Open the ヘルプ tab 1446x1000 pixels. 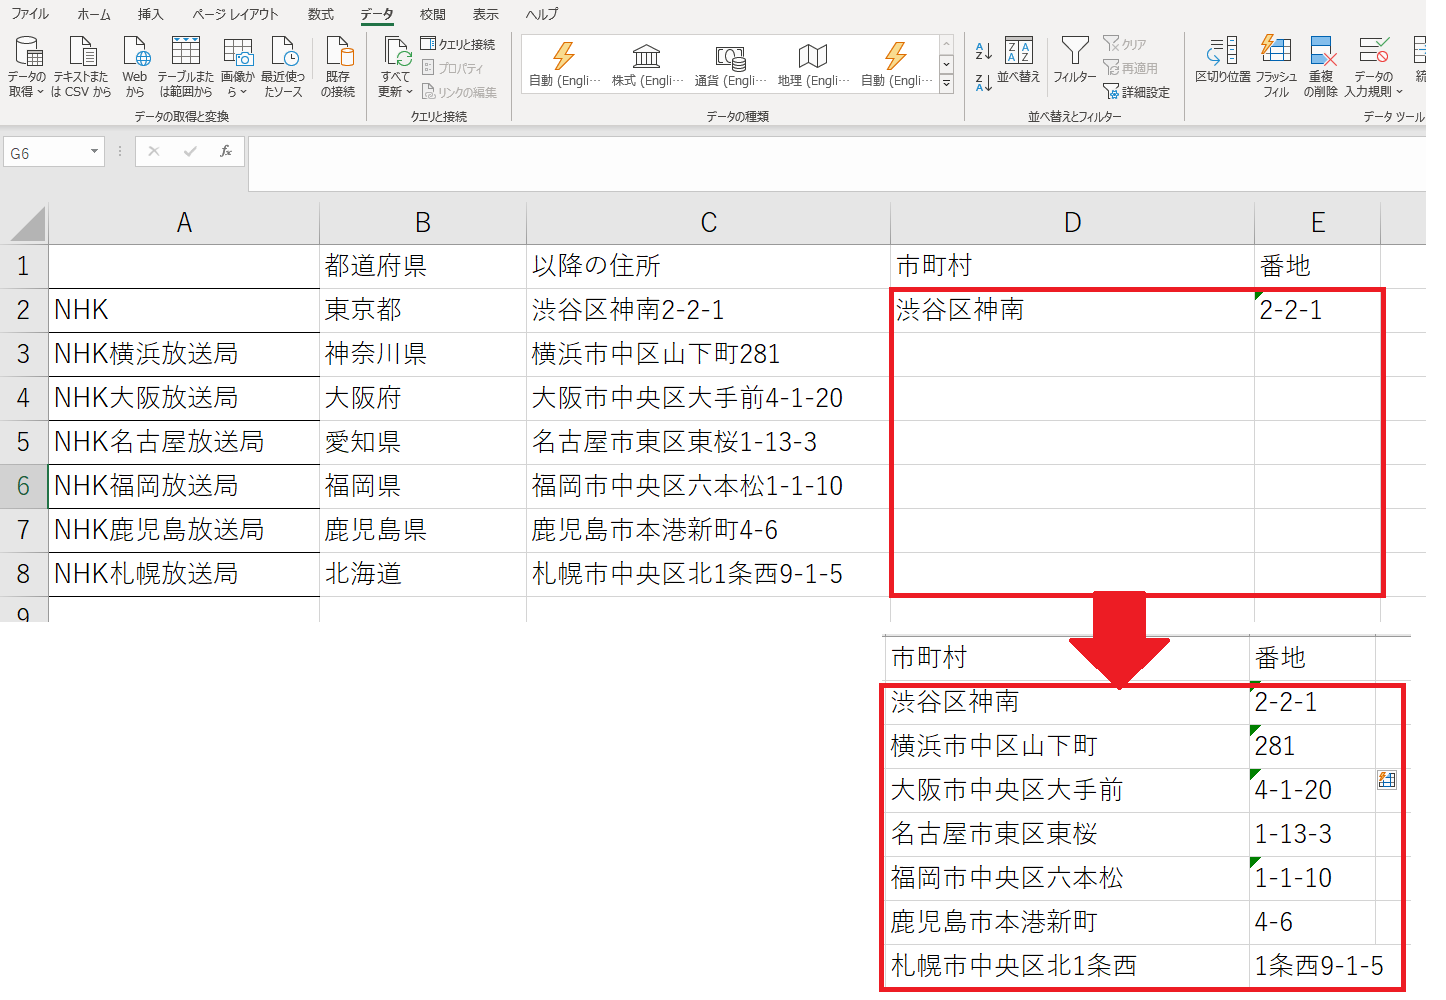[x=542, y=14]
